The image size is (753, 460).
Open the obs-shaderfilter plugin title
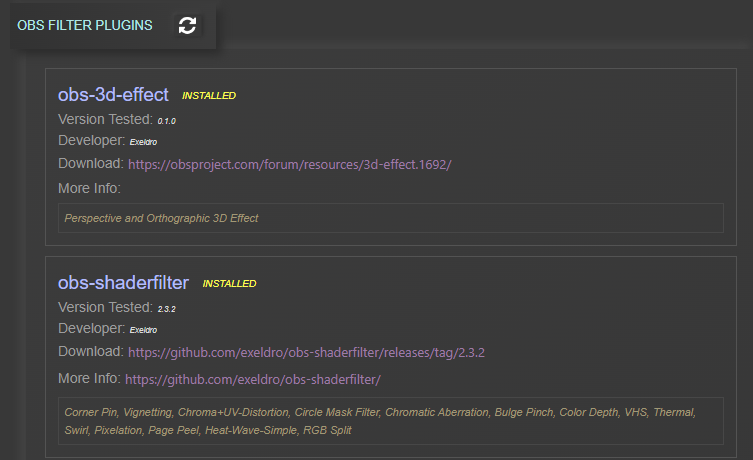click(x=123, y=283)
